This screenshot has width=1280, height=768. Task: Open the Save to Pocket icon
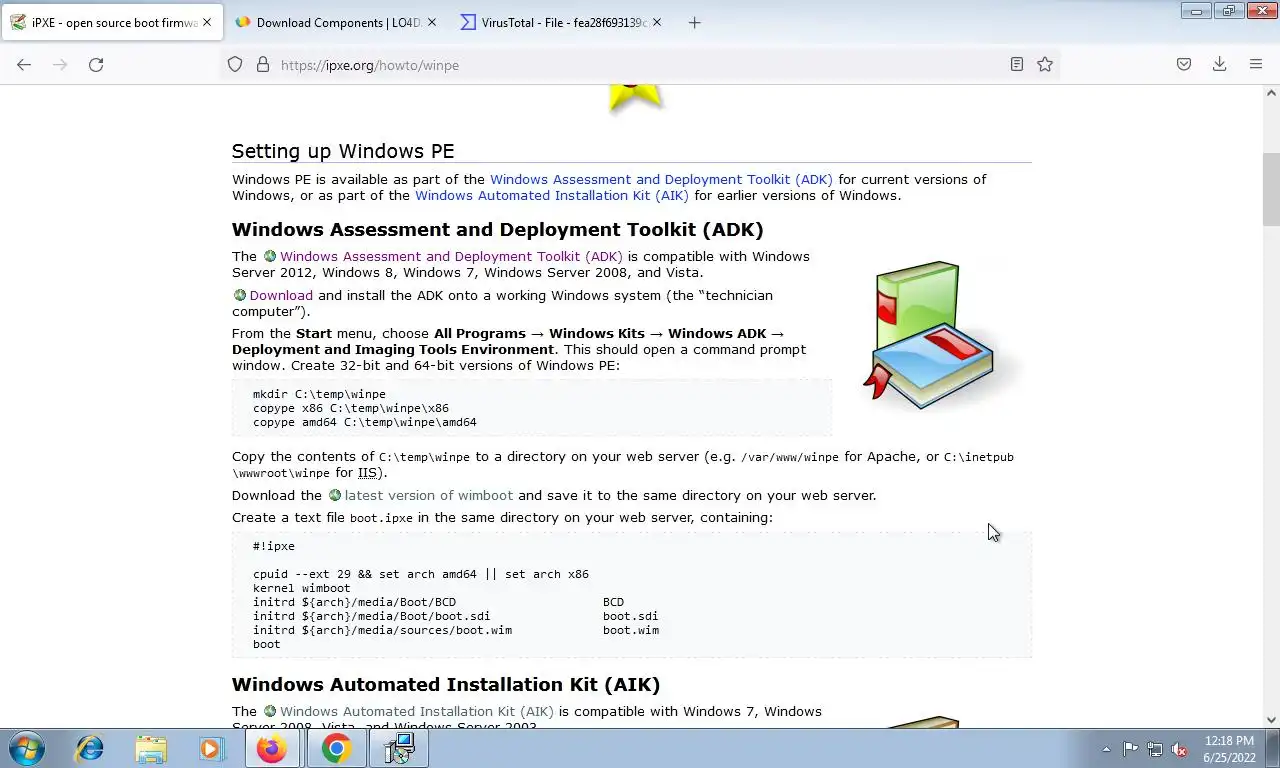tap(1184, 65)
